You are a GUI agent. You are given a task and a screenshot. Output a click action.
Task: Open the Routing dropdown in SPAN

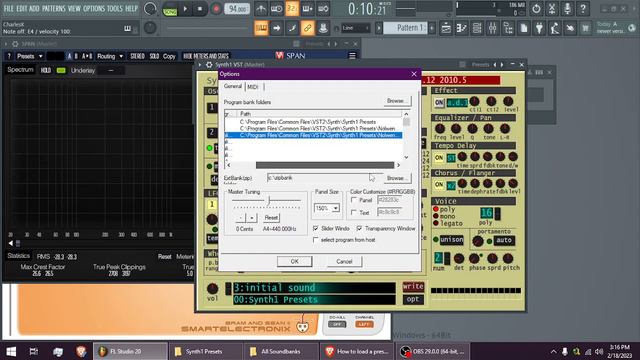[109, 56]
